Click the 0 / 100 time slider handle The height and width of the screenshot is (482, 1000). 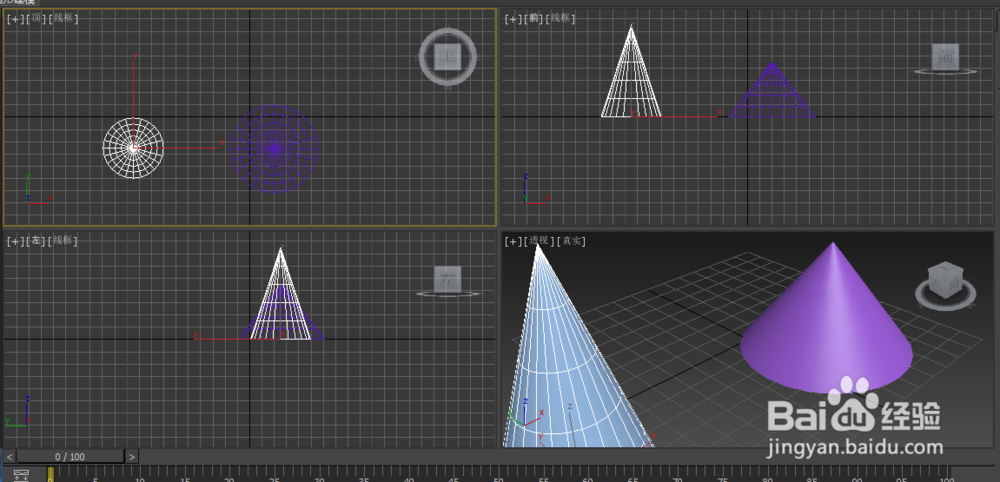coord(70,456)
